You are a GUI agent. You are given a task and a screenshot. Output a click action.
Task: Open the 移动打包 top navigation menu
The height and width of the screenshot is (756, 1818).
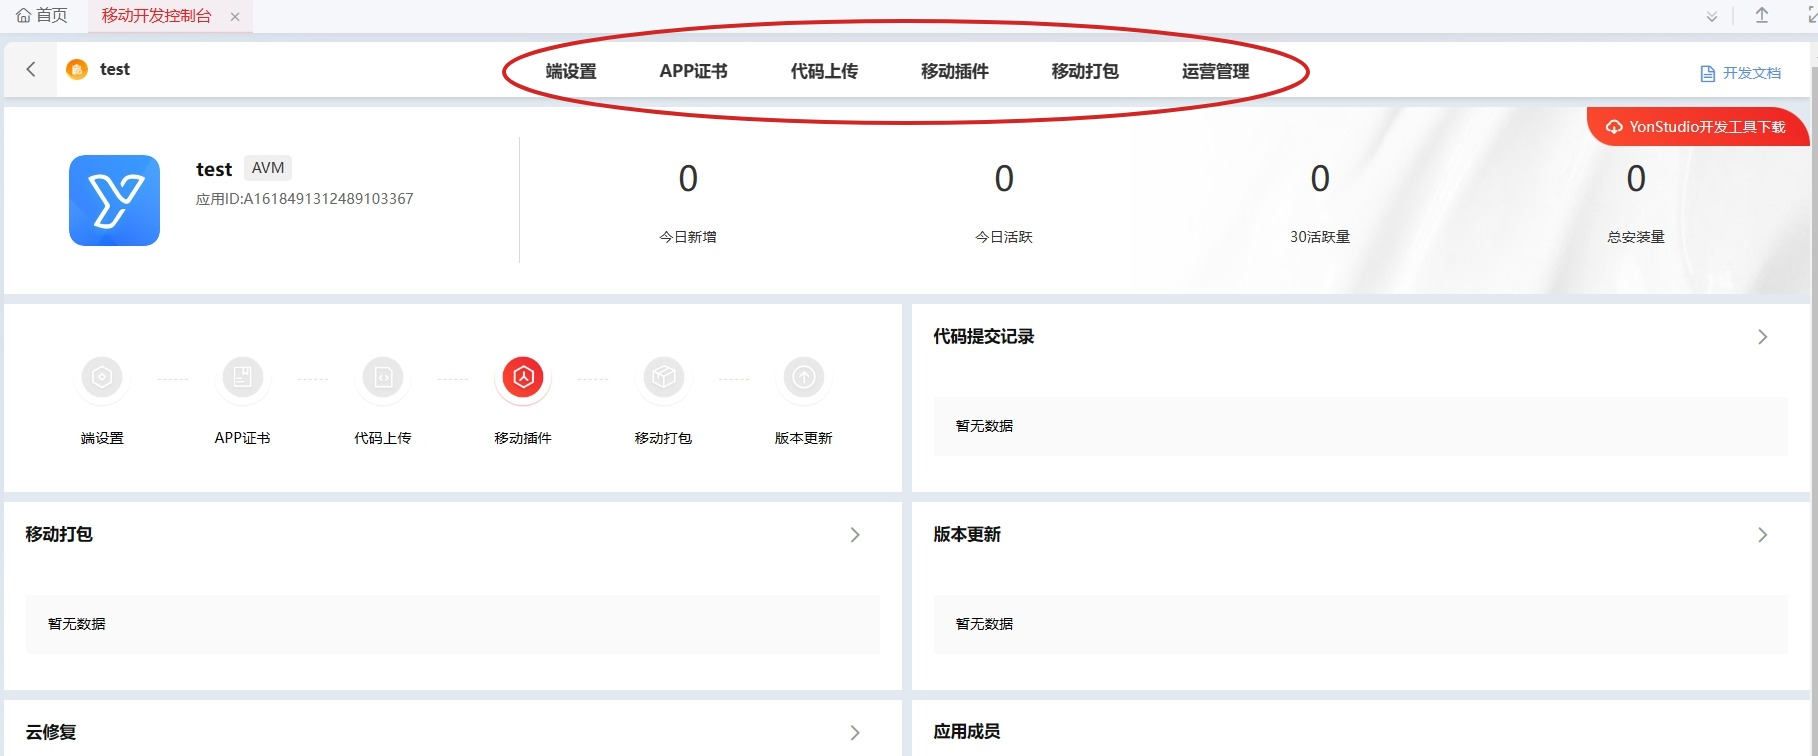tap(1085, 71)
